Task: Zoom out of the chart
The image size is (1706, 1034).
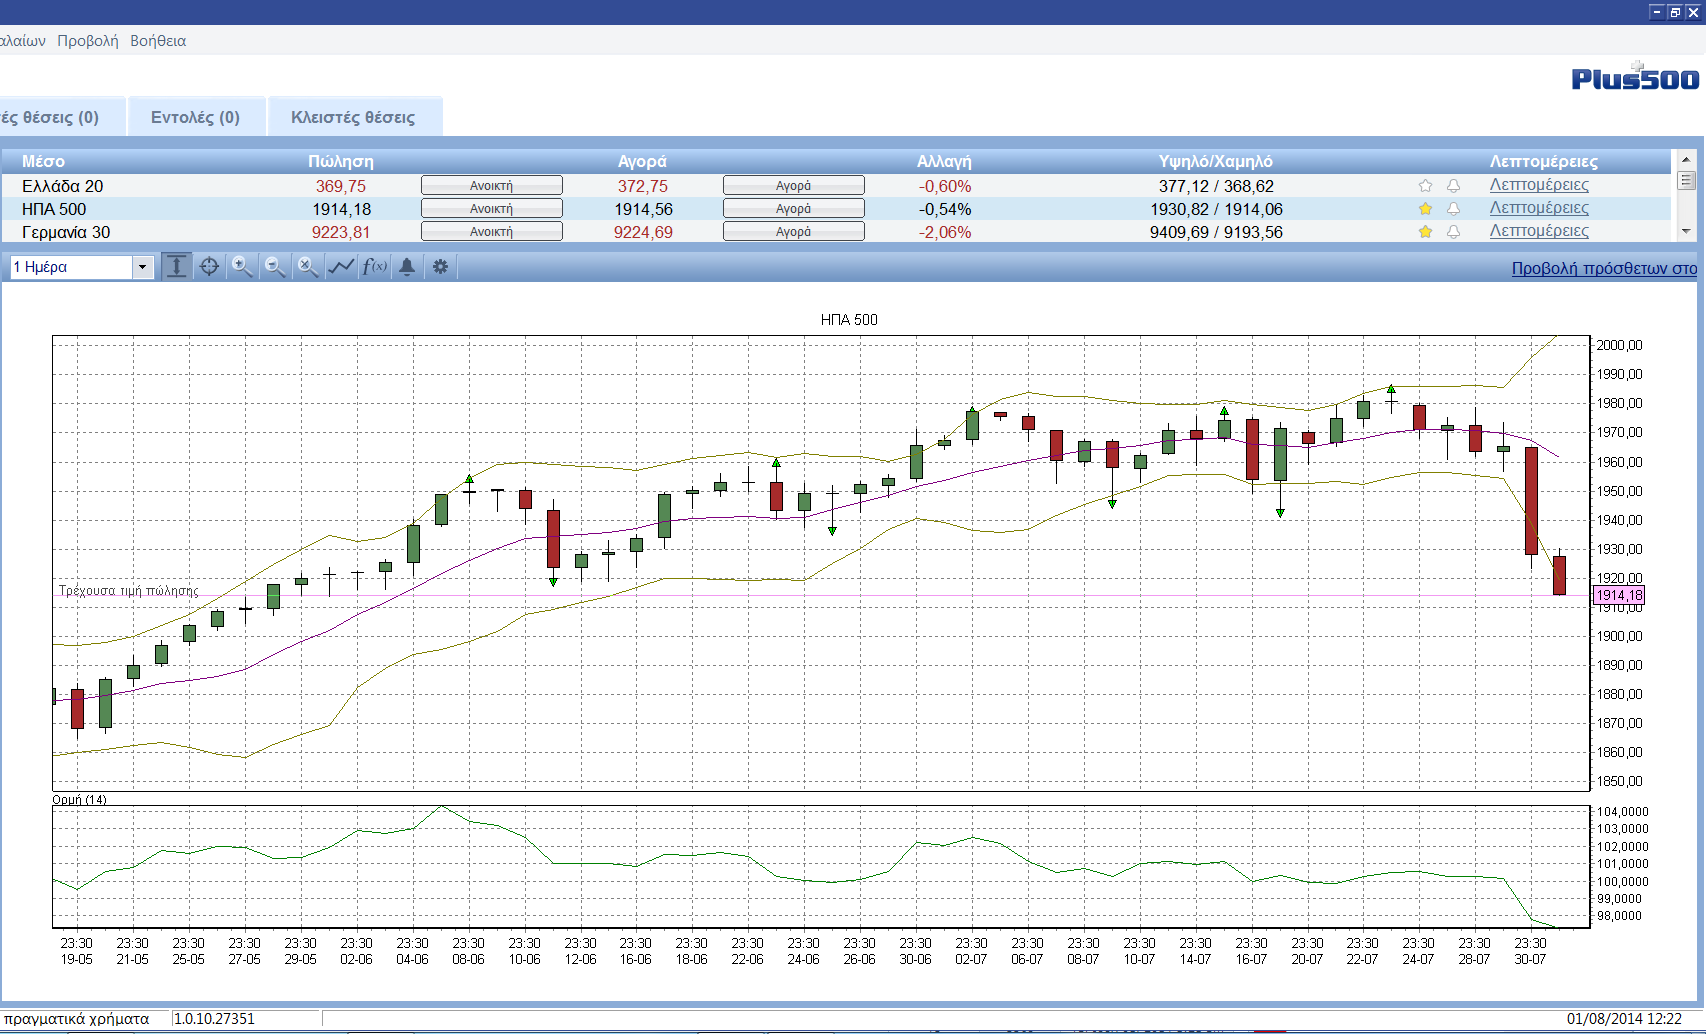Action: pos(275,267)
